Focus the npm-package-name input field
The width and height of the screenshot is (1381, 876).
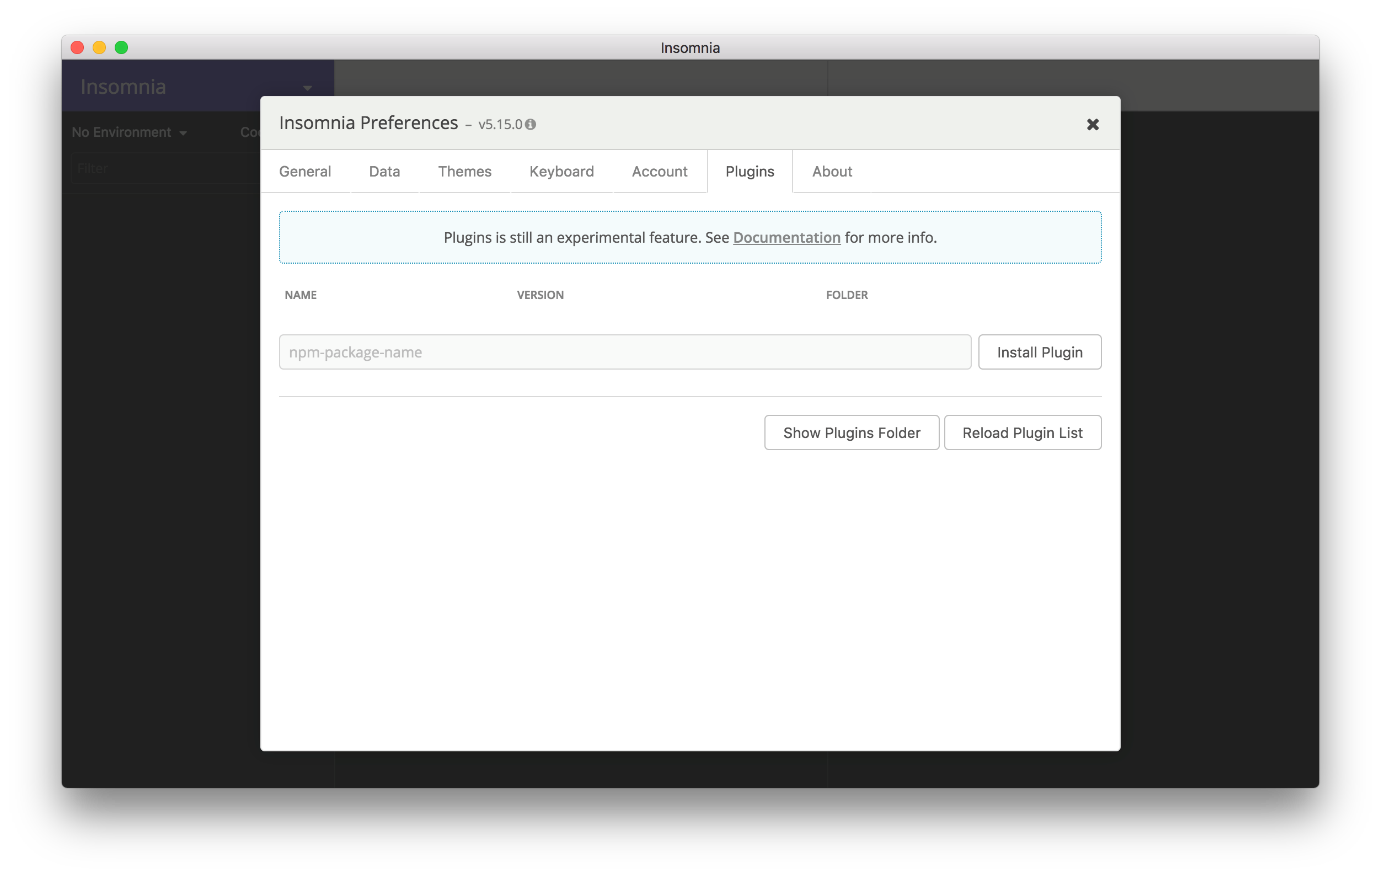tap(625, 352)
